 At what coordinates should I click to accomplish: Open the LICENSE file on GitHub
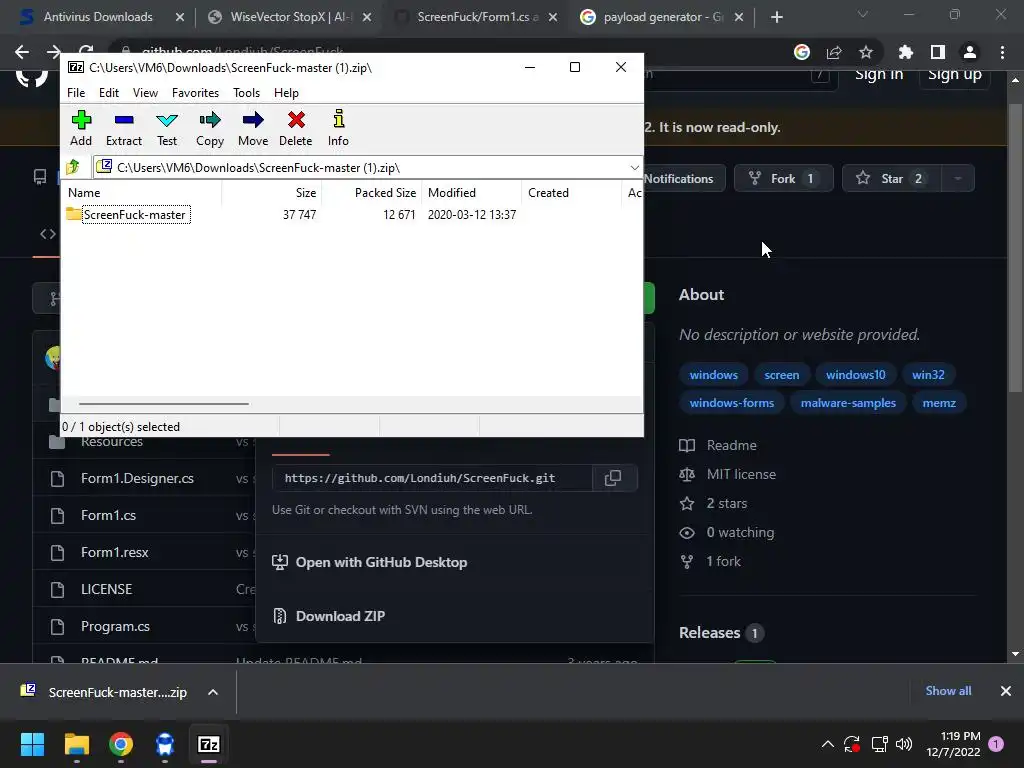[106, 589]
